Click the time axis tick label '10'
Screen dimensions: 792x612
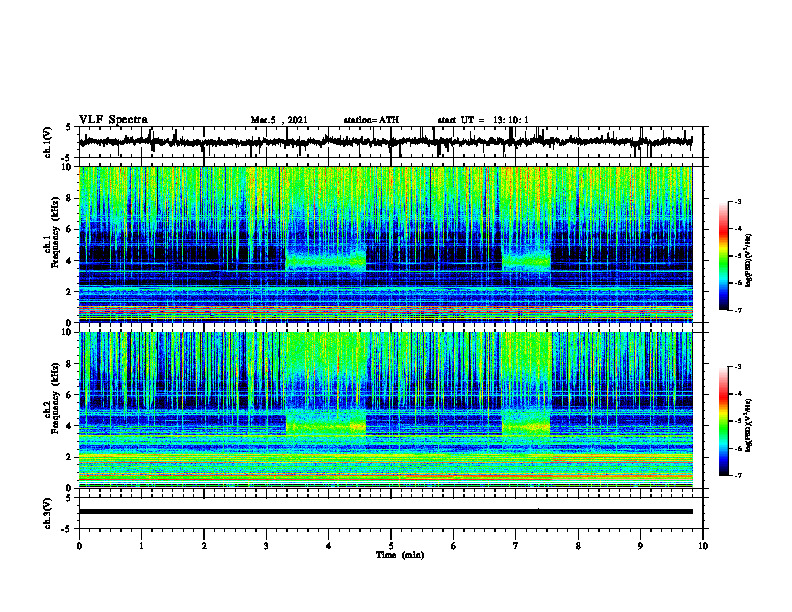703,546
